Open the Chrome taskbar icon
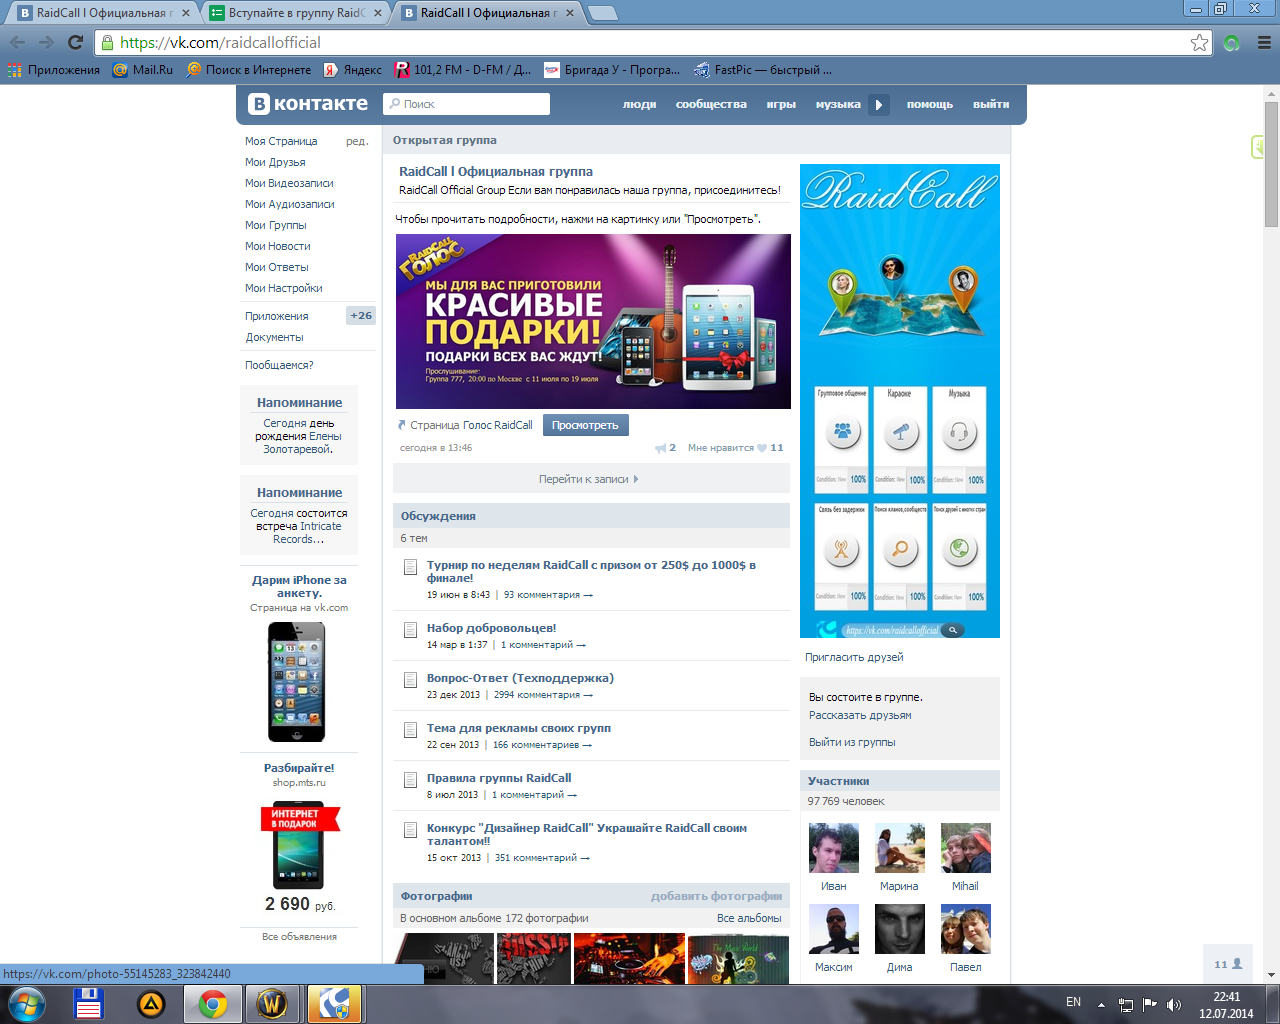The height and width of the screenshot is (1024, 1280). 212,1004
